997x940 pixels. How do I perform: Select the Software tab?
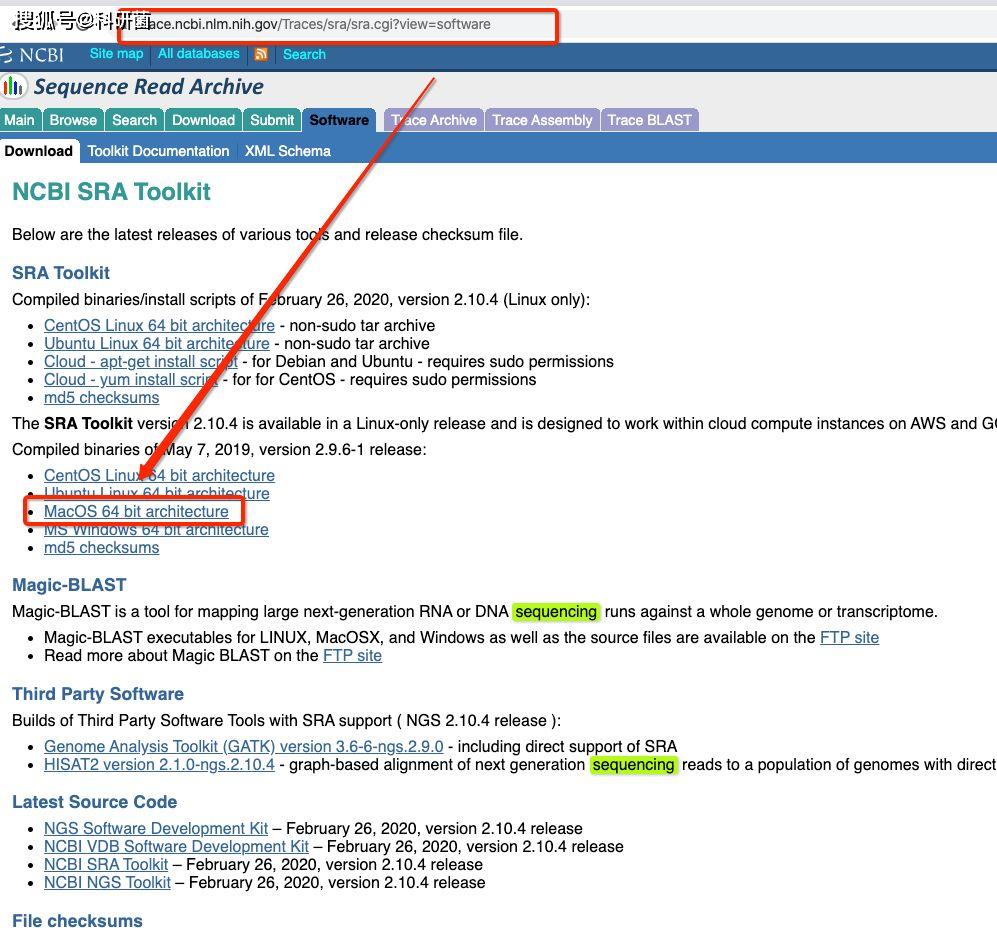(339, 120)
